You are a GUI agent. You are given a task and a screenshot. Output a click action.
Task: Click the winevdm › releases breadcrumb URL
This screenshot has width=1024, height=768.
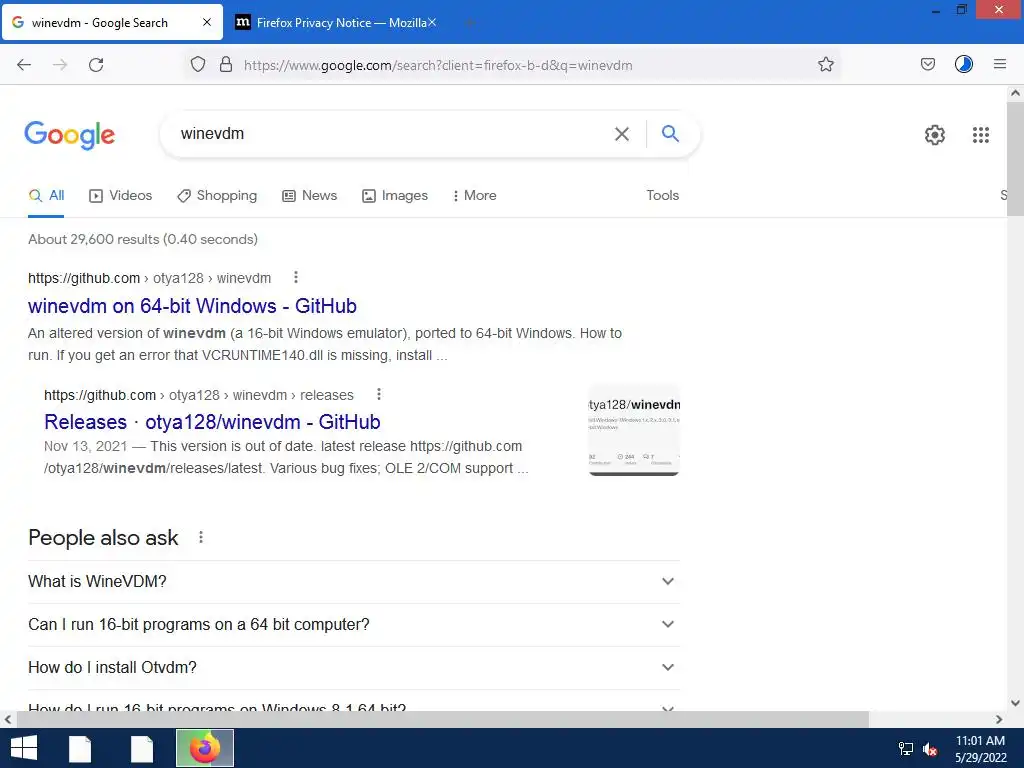[x=199, y=395]
